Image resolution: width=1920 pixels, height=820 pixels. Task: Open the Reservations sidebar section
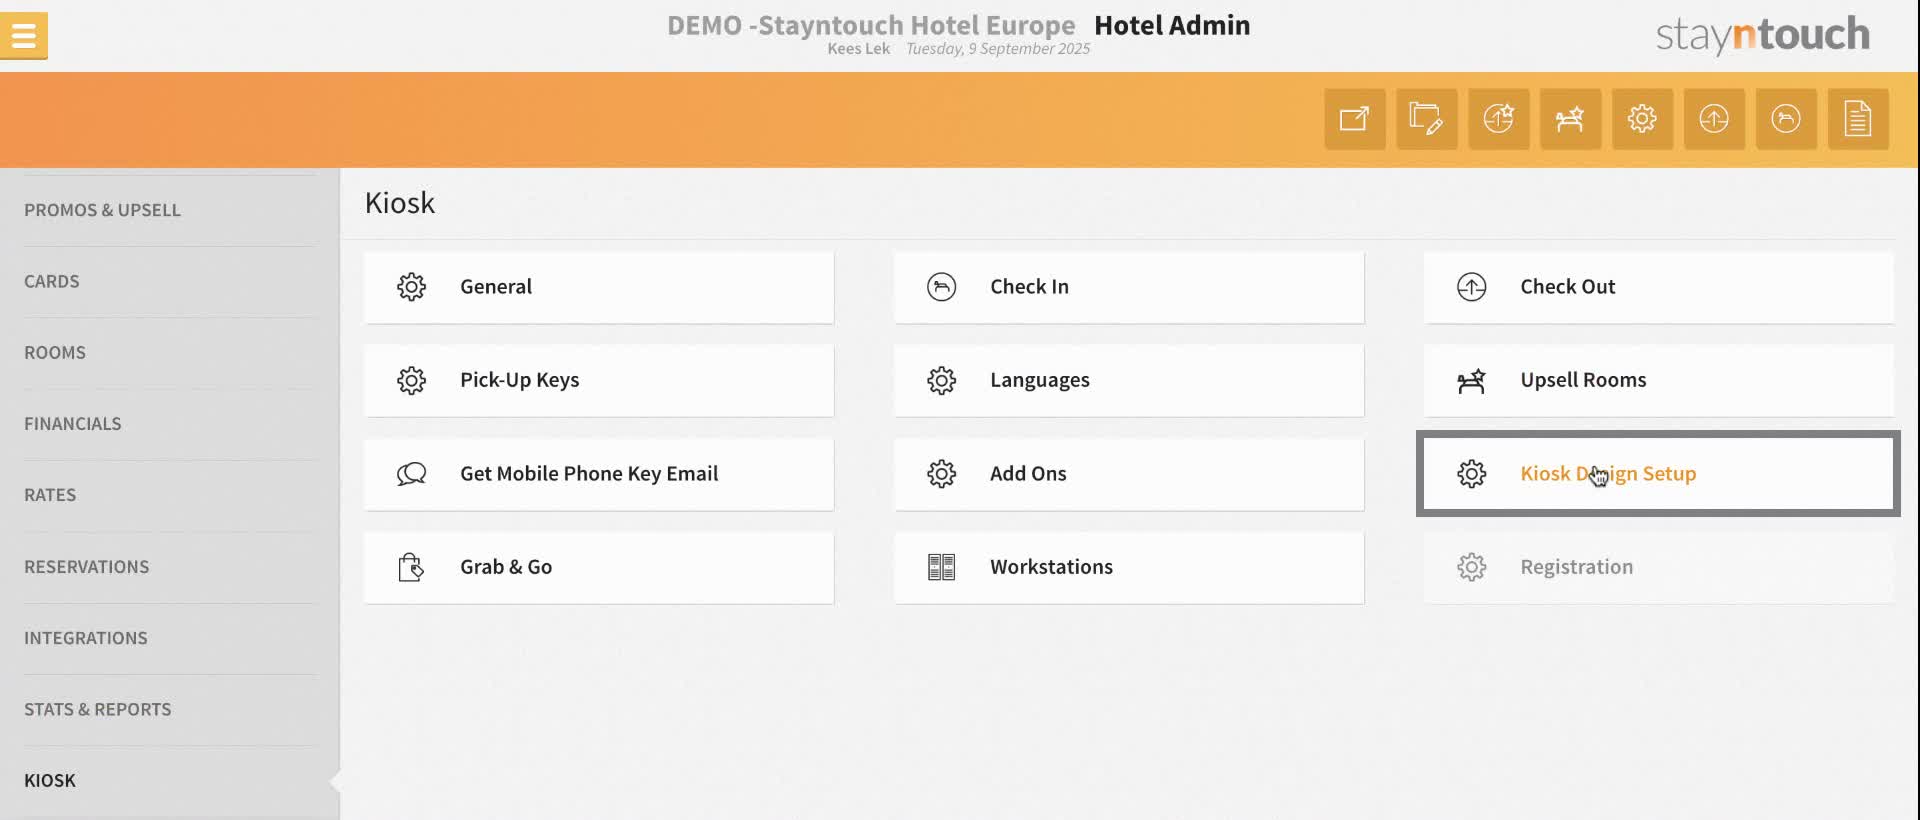pyautogui.click(x=170, y=567)
